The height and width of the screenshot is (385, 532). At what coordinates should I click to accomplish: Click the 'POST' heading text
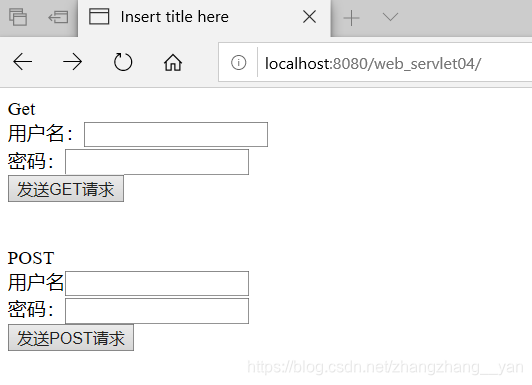point(31,258)
